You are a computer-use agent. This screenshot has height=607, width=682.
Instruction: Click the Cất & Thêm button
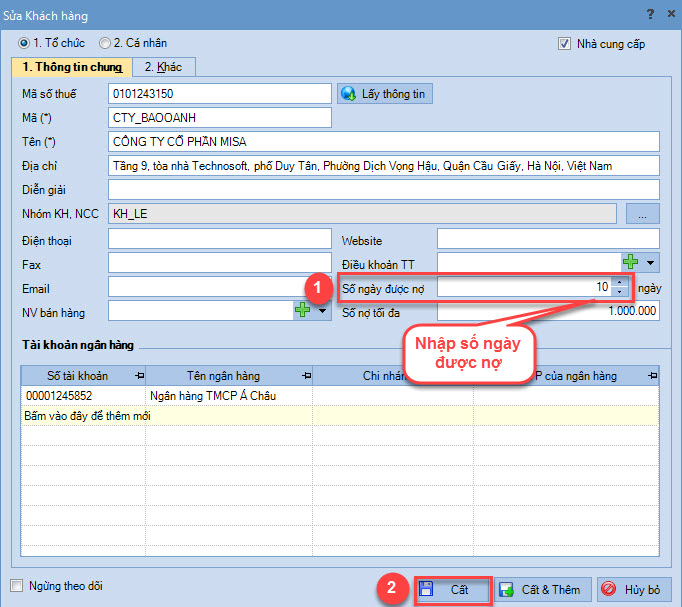(x=543, y=590)
